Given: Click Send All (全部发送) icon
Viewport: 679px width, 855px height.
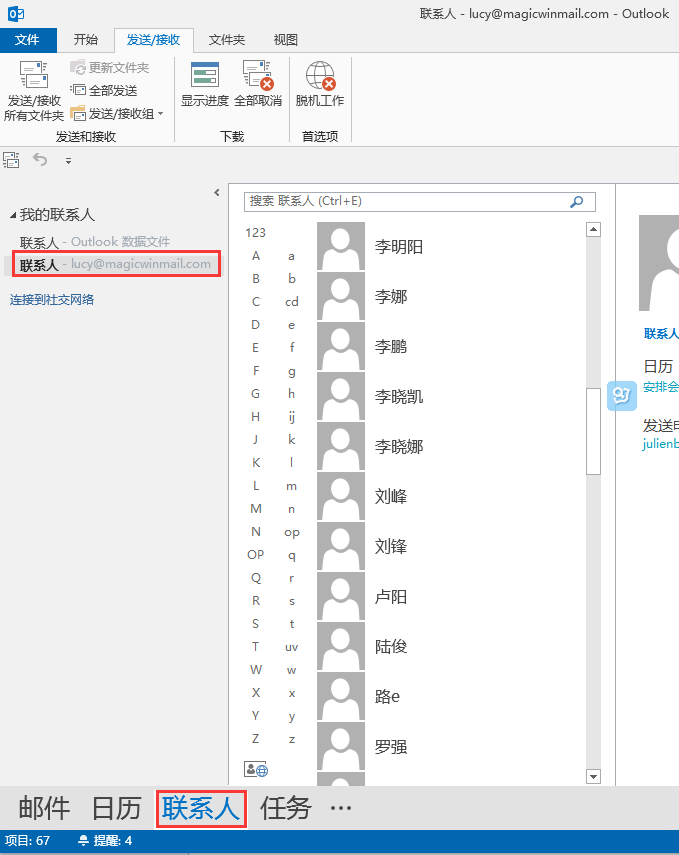Looking at the screenshot, I should click(79, 90).
